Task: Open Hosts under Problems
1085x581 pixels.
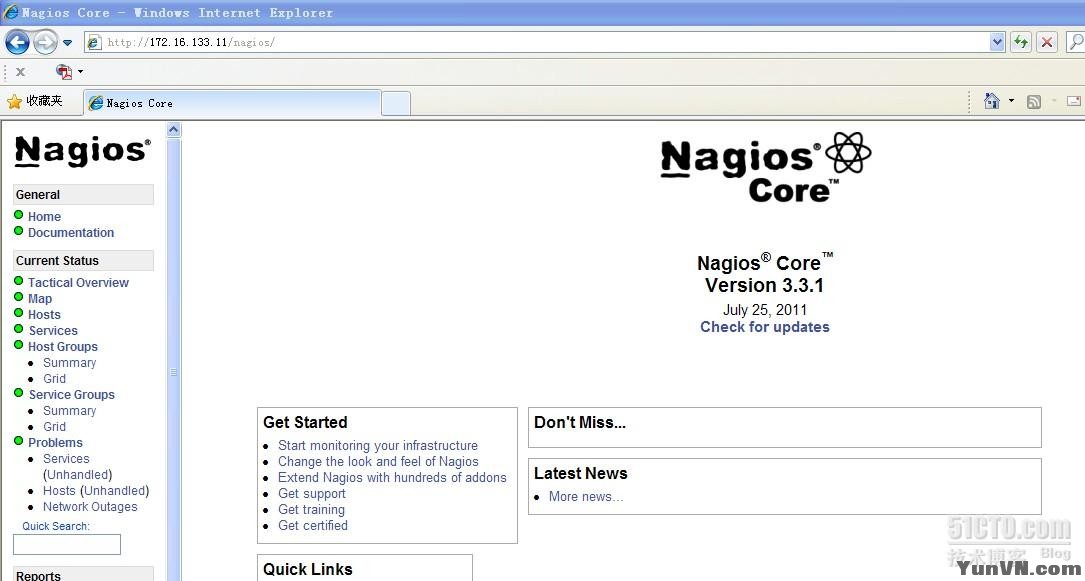Action: pyautogui.click(x=60, y=490)
